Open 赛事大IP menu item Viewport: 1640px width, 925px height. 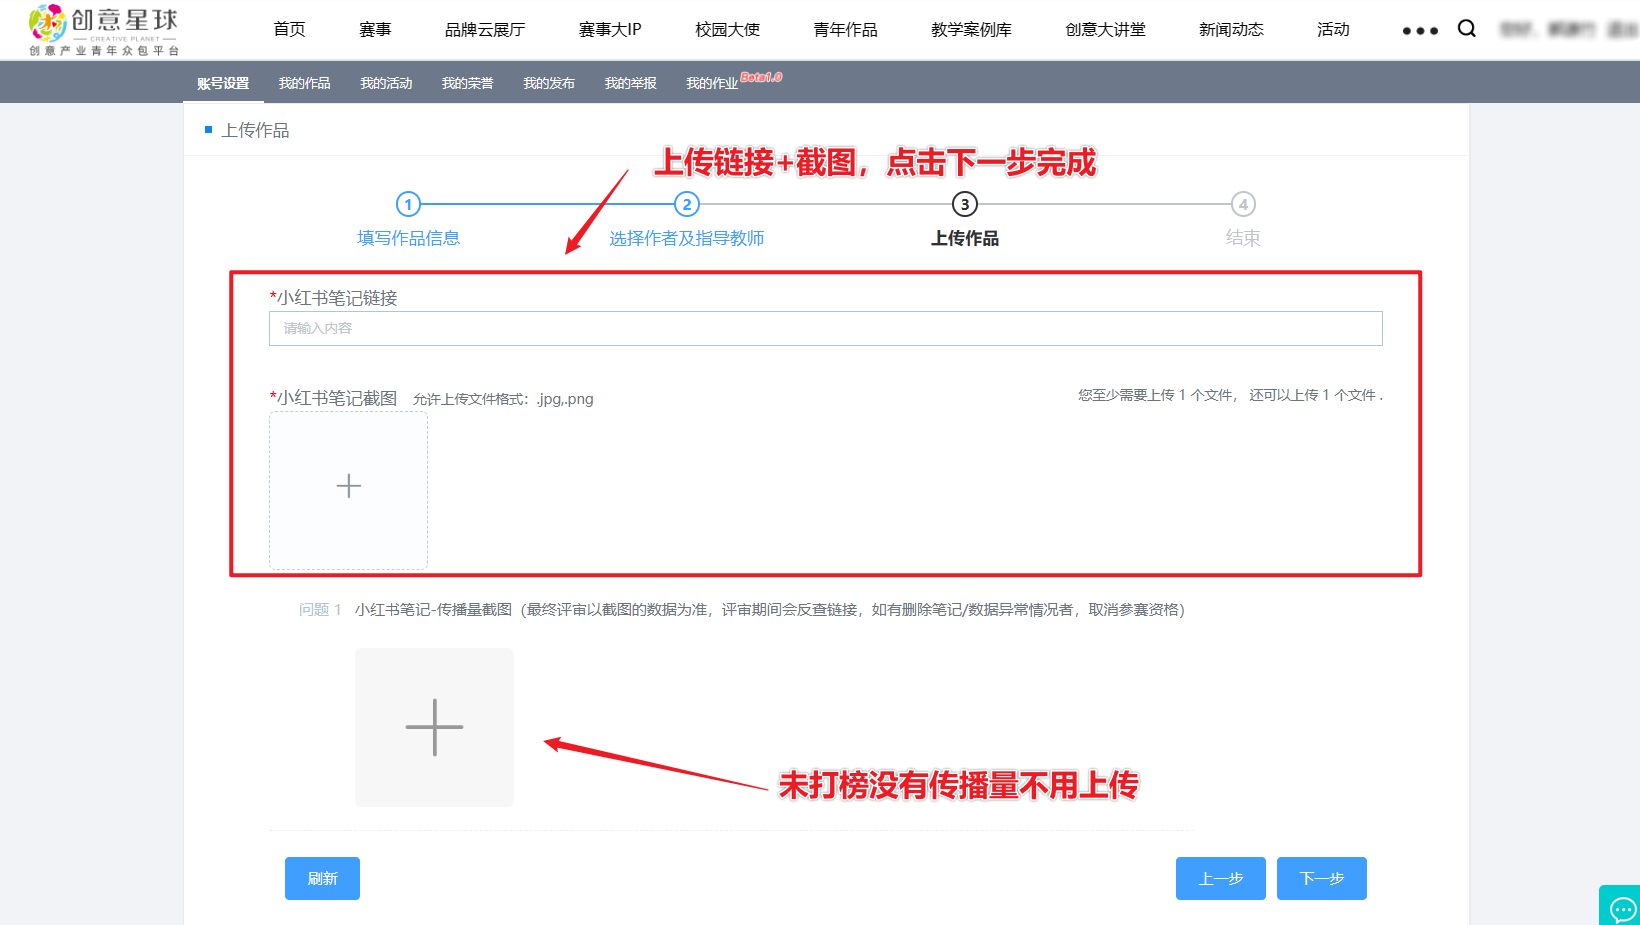pyautogui.click(x=610, y=30)
